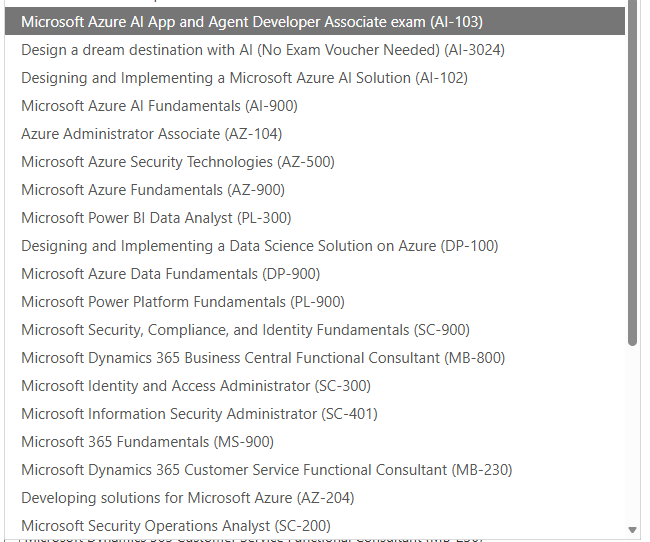Click the dropdown list scrollbar thumb
The image size is (650, 542).
[632, 173]
